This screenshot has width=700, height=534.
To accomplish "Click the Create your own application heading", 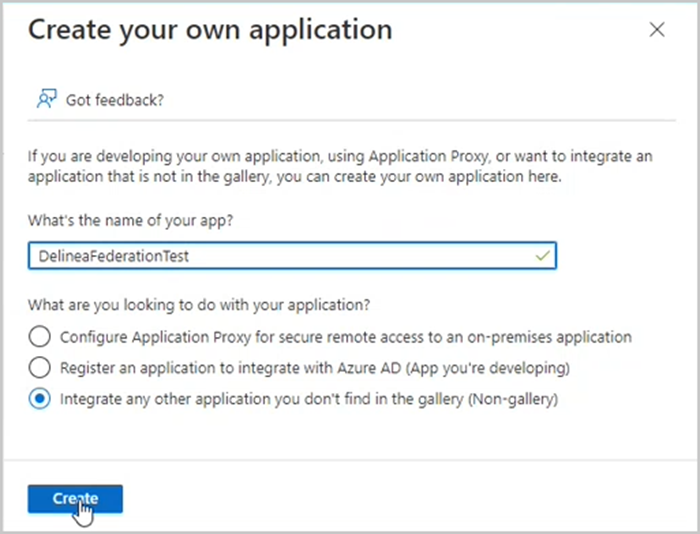I will click(210, 30).
